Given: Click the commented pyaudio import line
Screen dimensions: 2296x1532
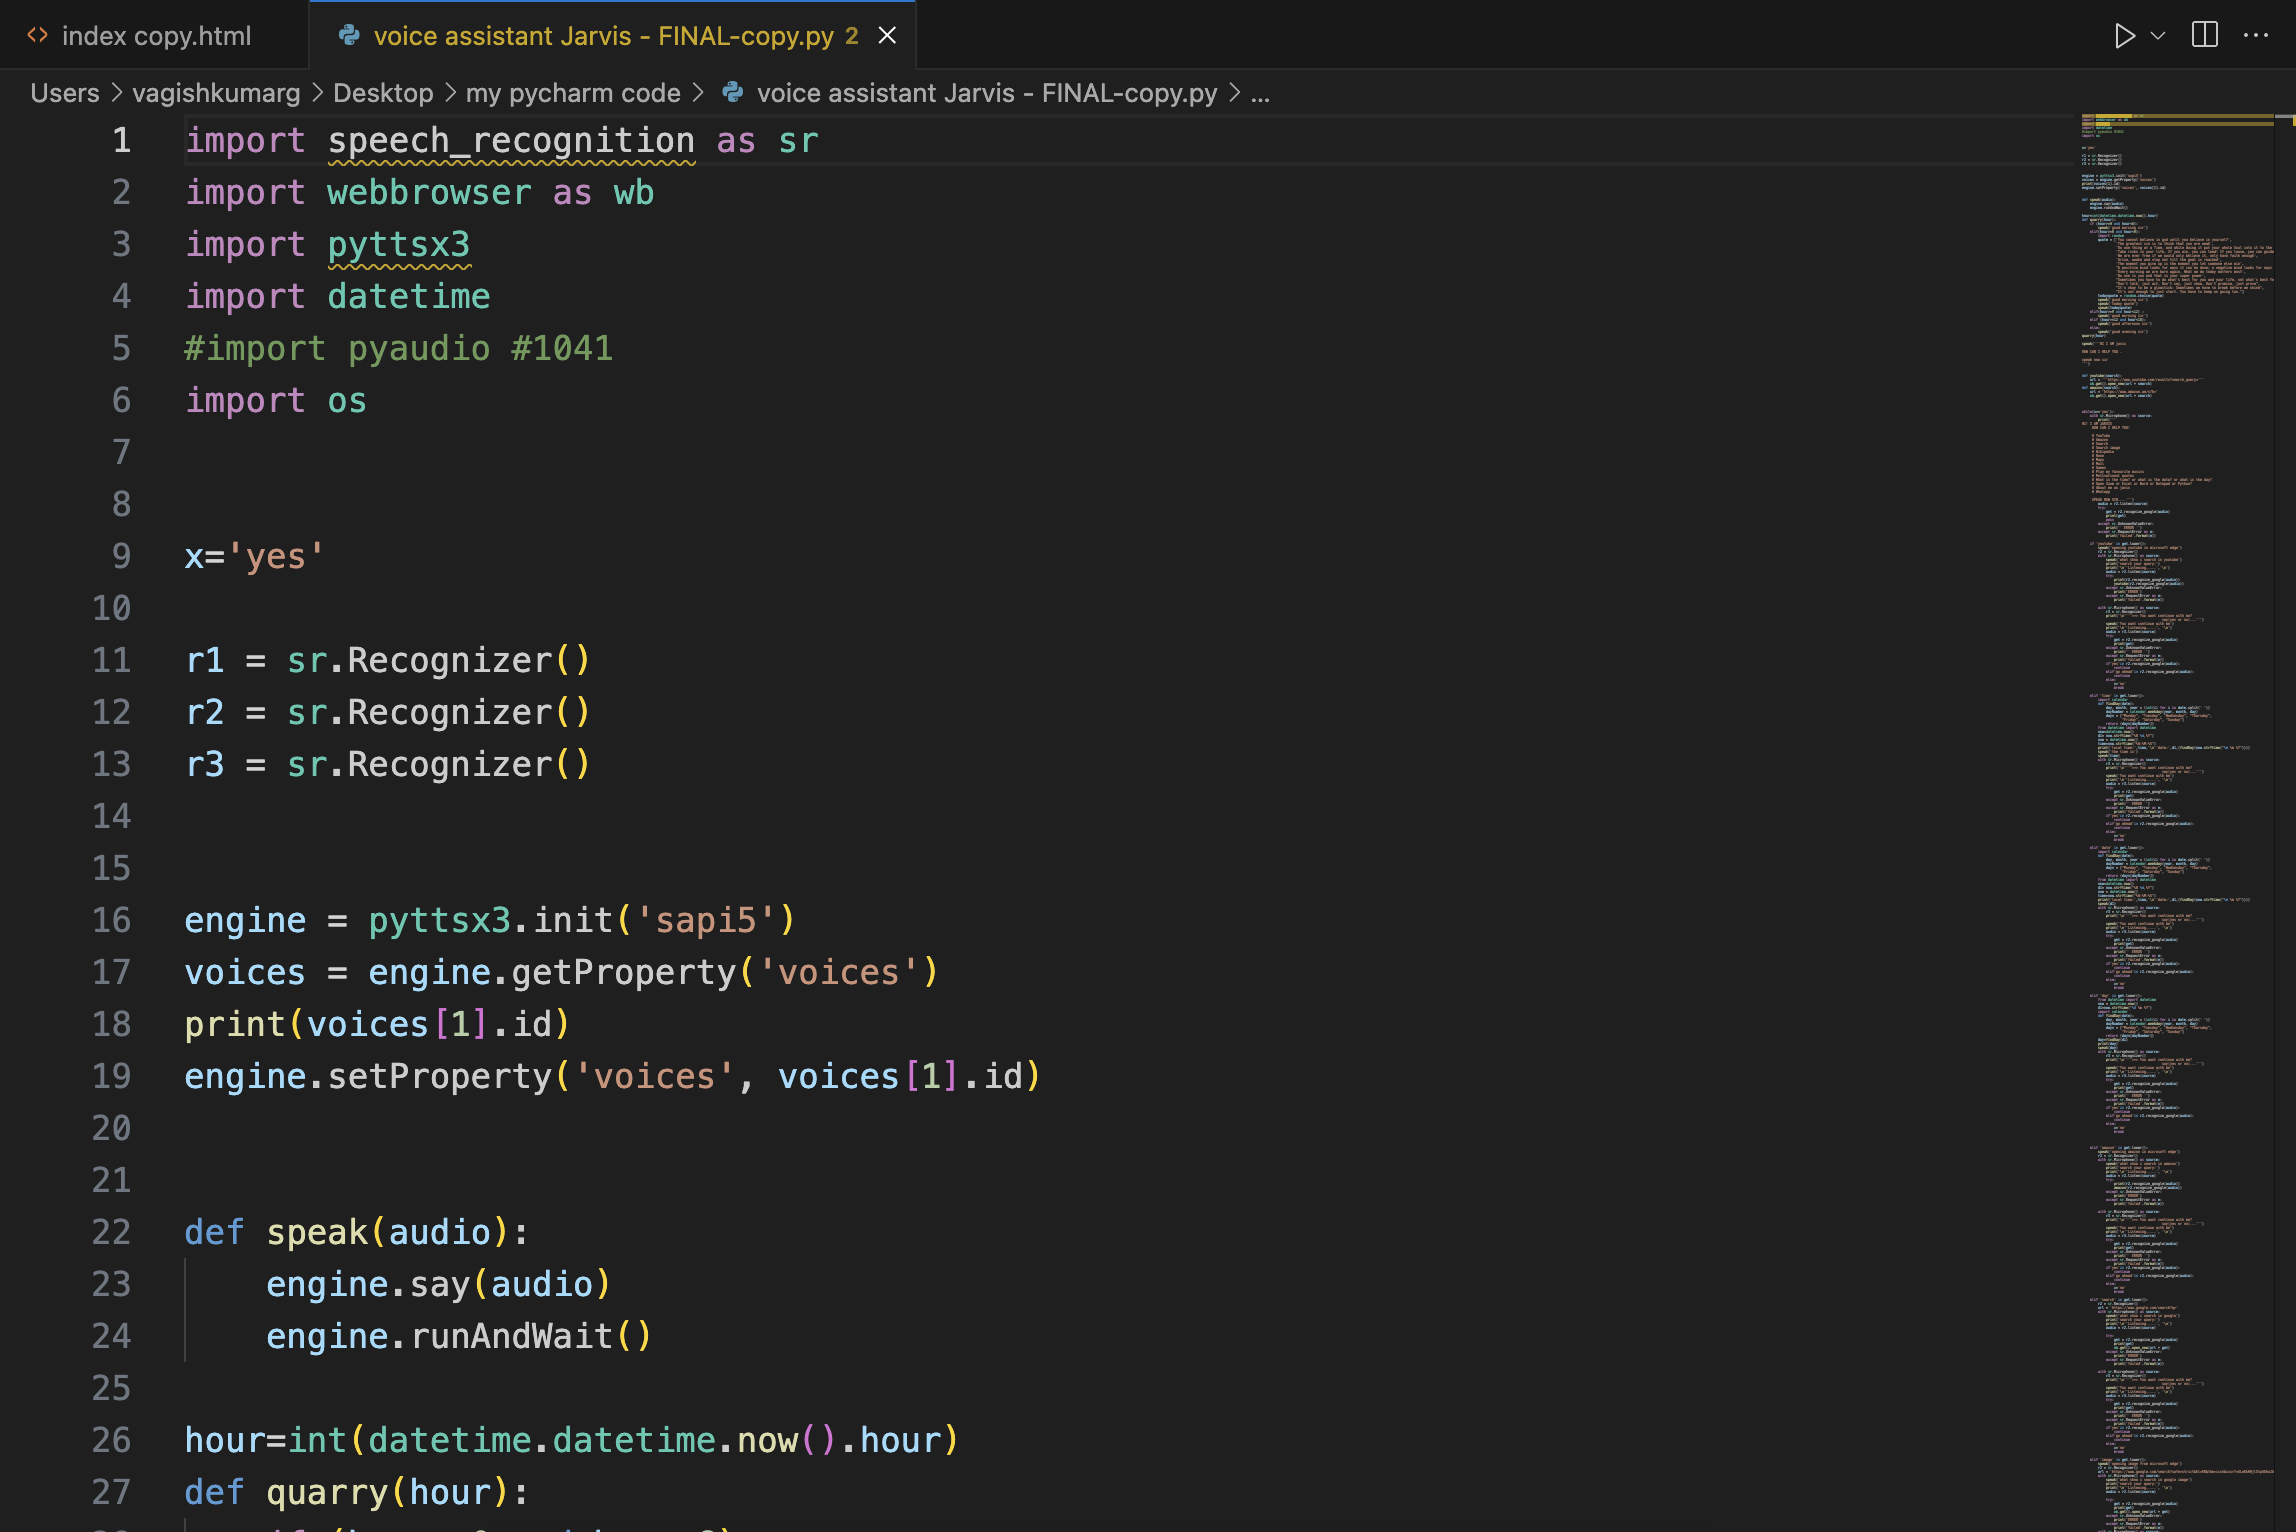Looking at the screenshot, I should [x=398, y=348].
